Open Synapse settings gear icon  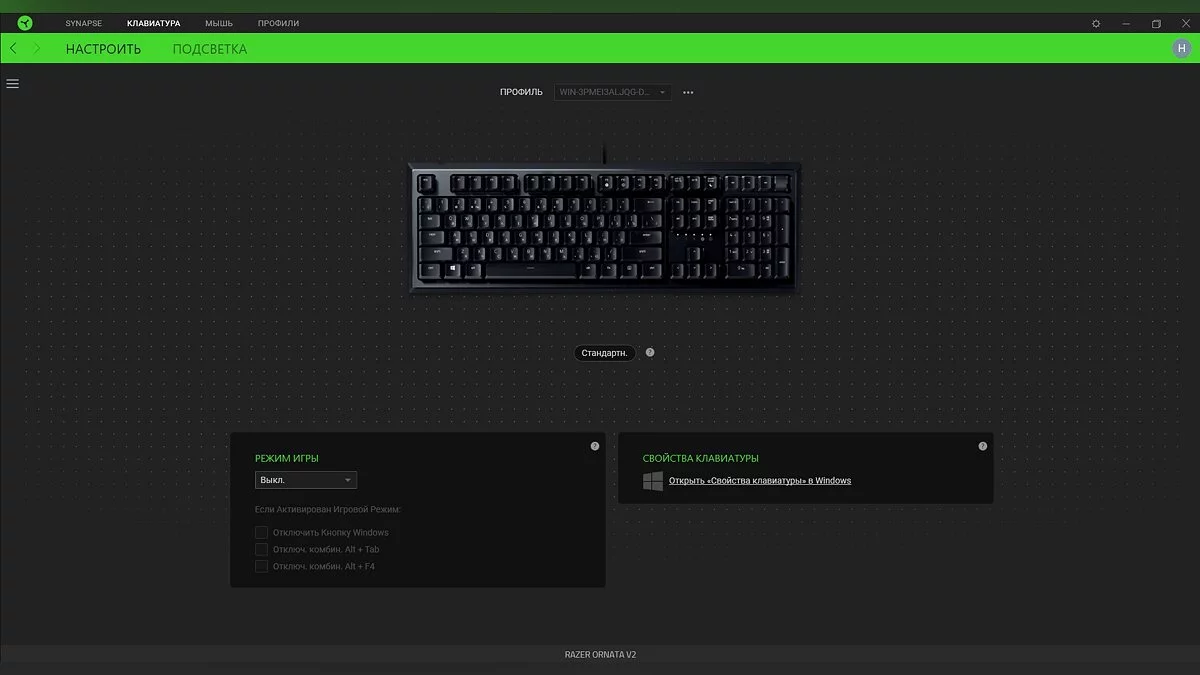[1096, 23]
